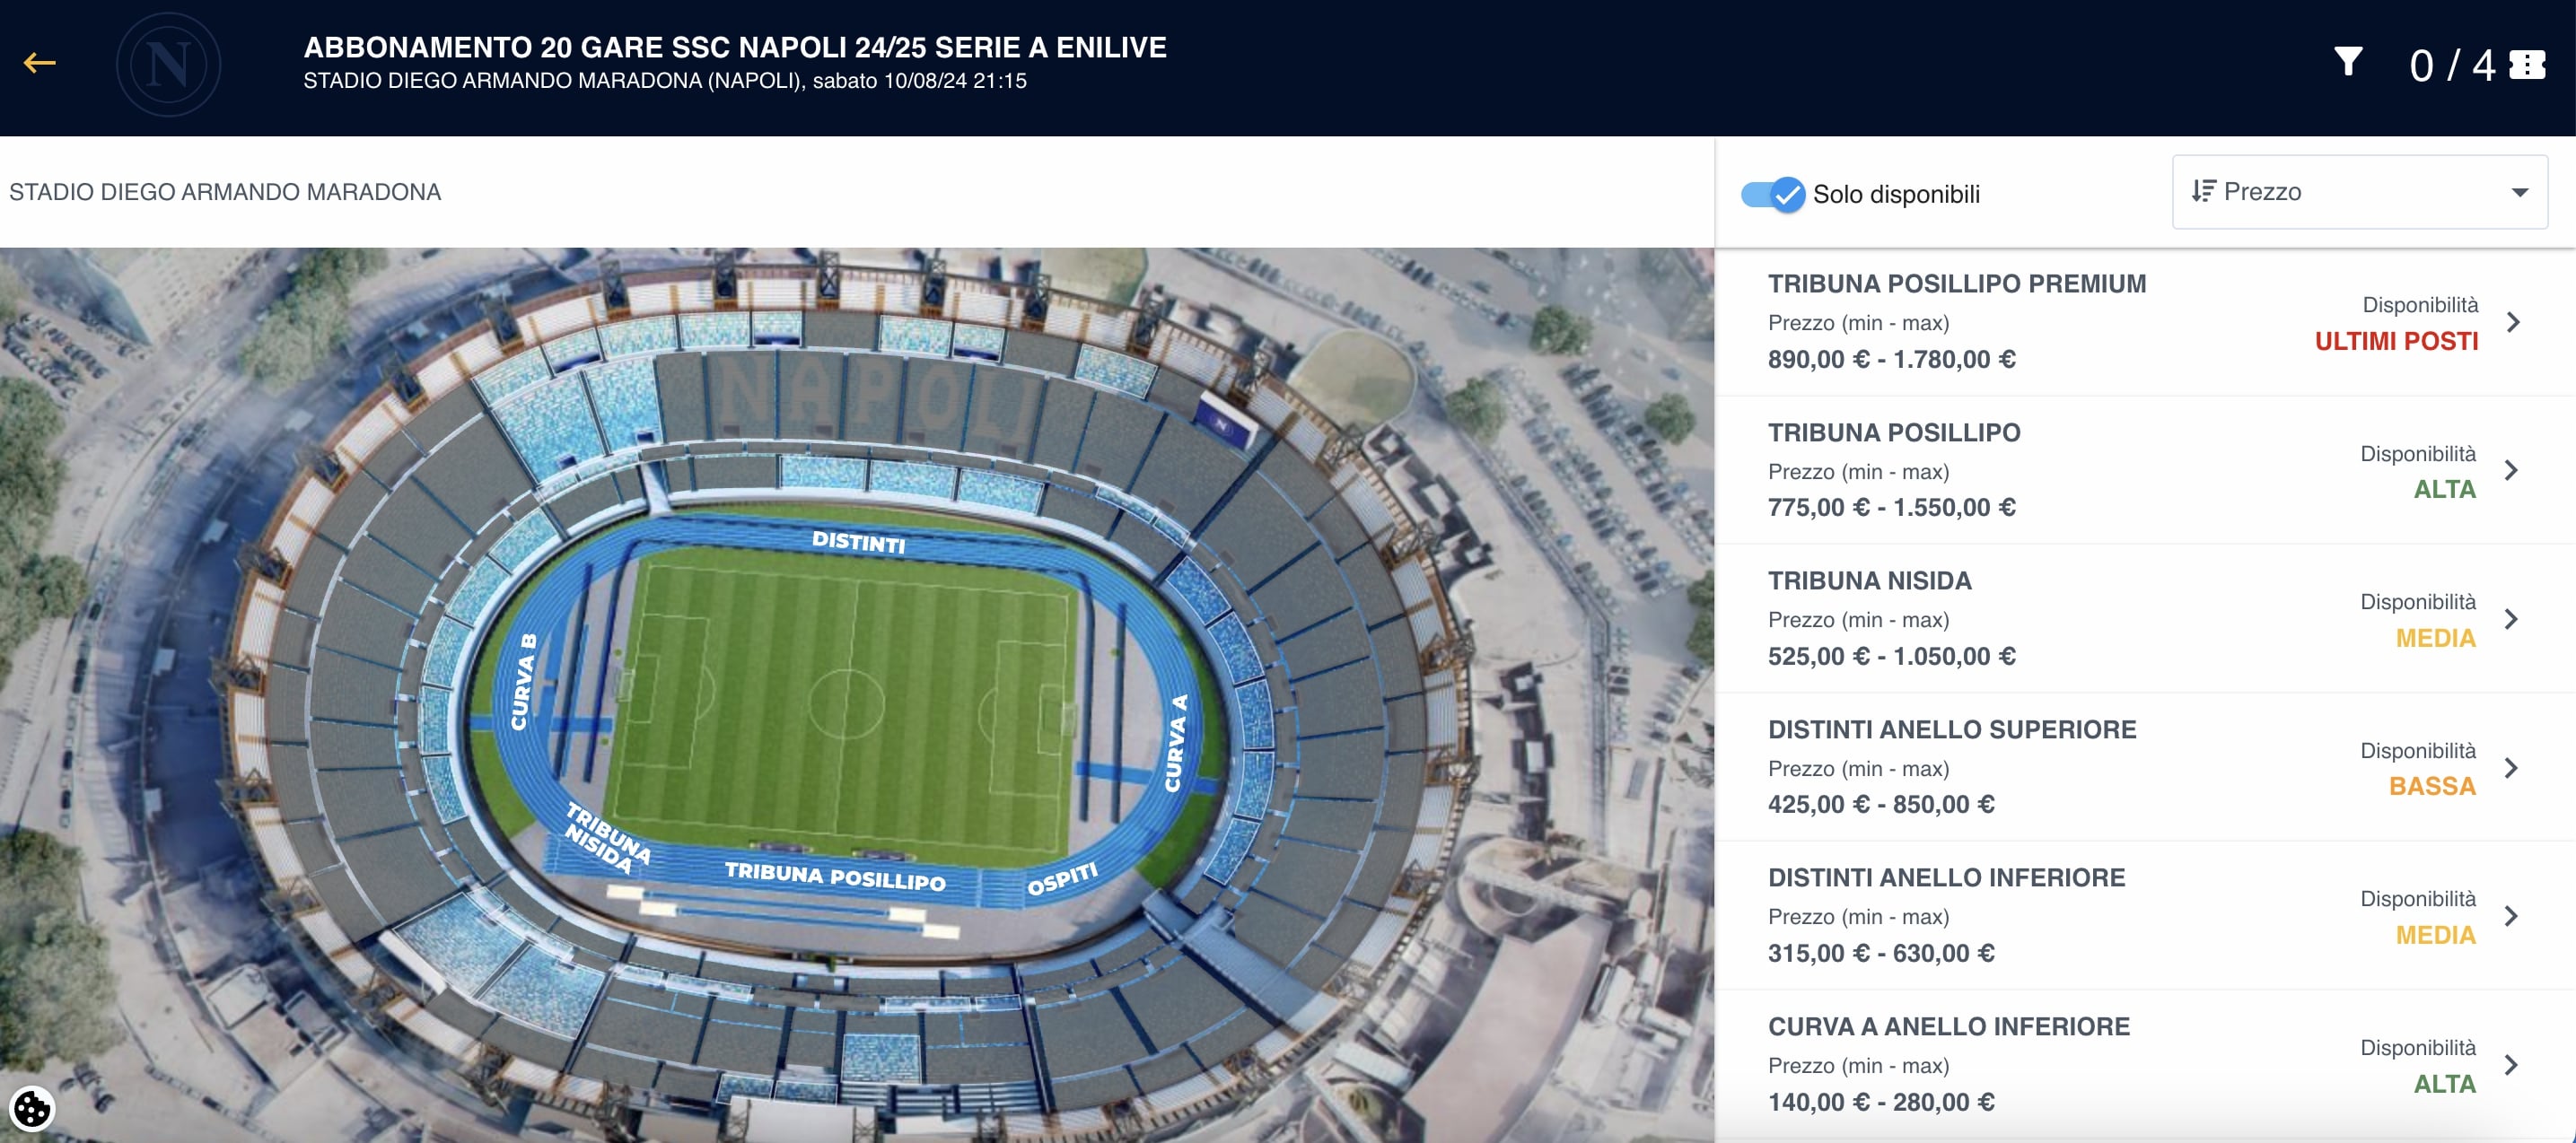This screenshot has width=2576, height=1143.
Task: Click Tribuna Nisida label on the map
Action: point(607,838)
